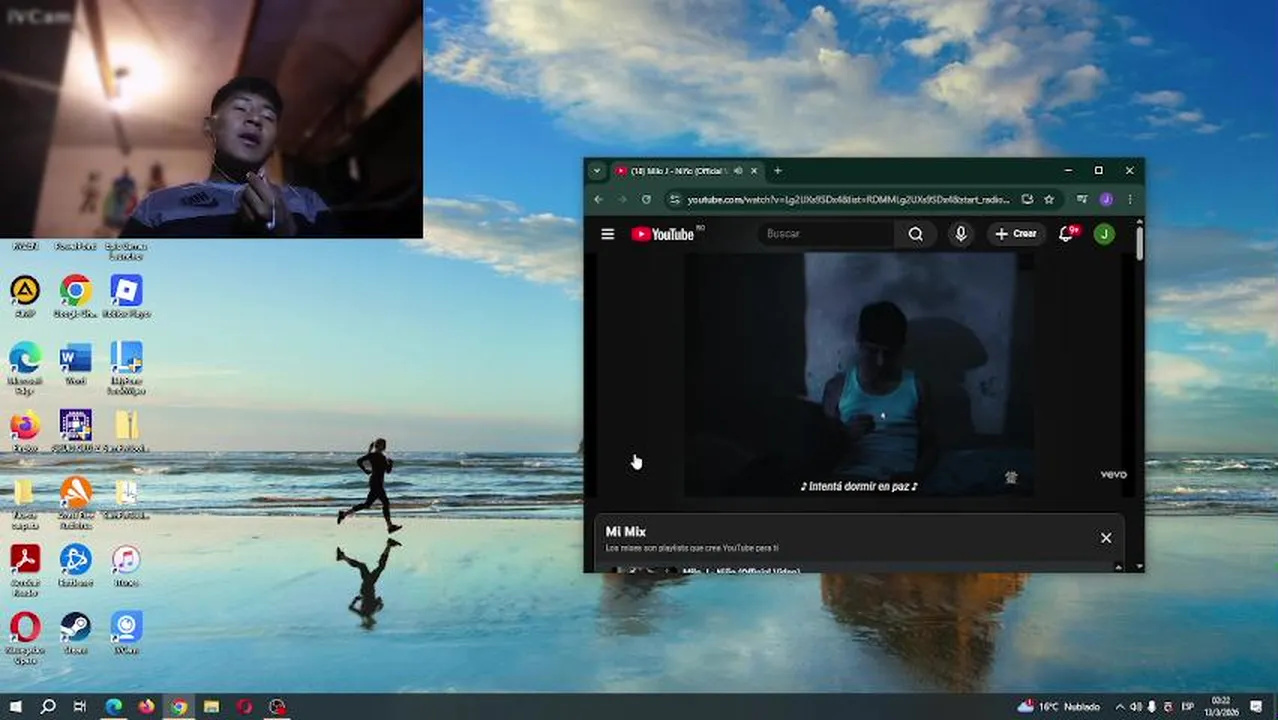Open Avast Free Antivirus desktop shortcut

75,502
